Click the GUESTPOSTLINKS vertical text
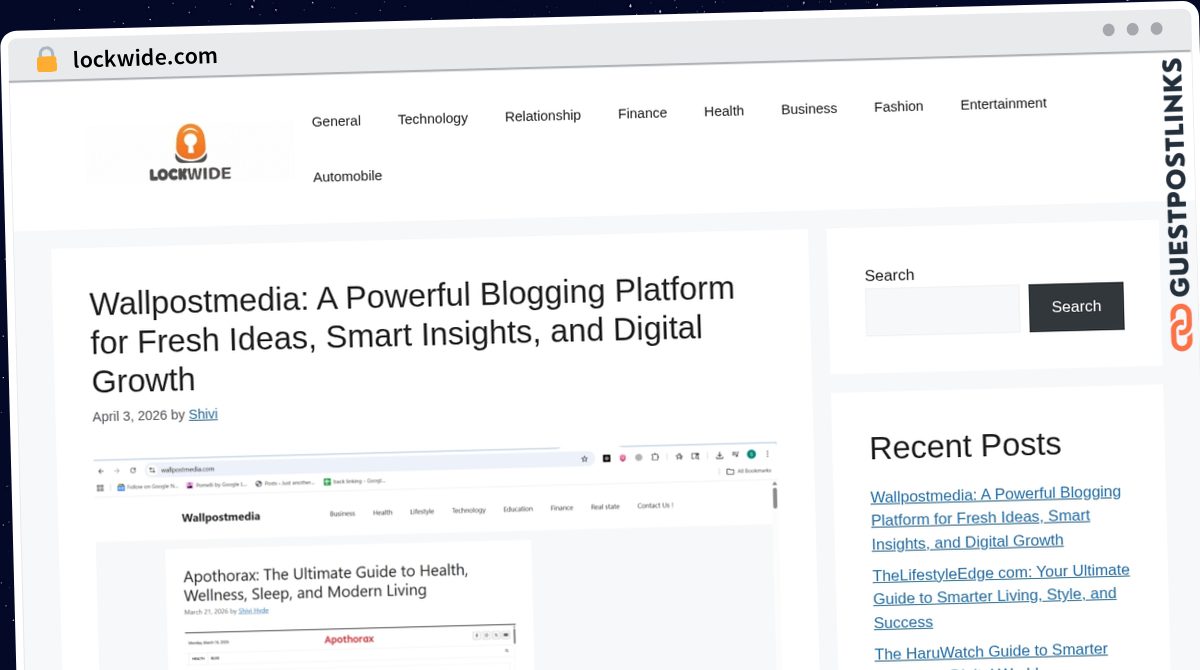 click(1176, 178)
